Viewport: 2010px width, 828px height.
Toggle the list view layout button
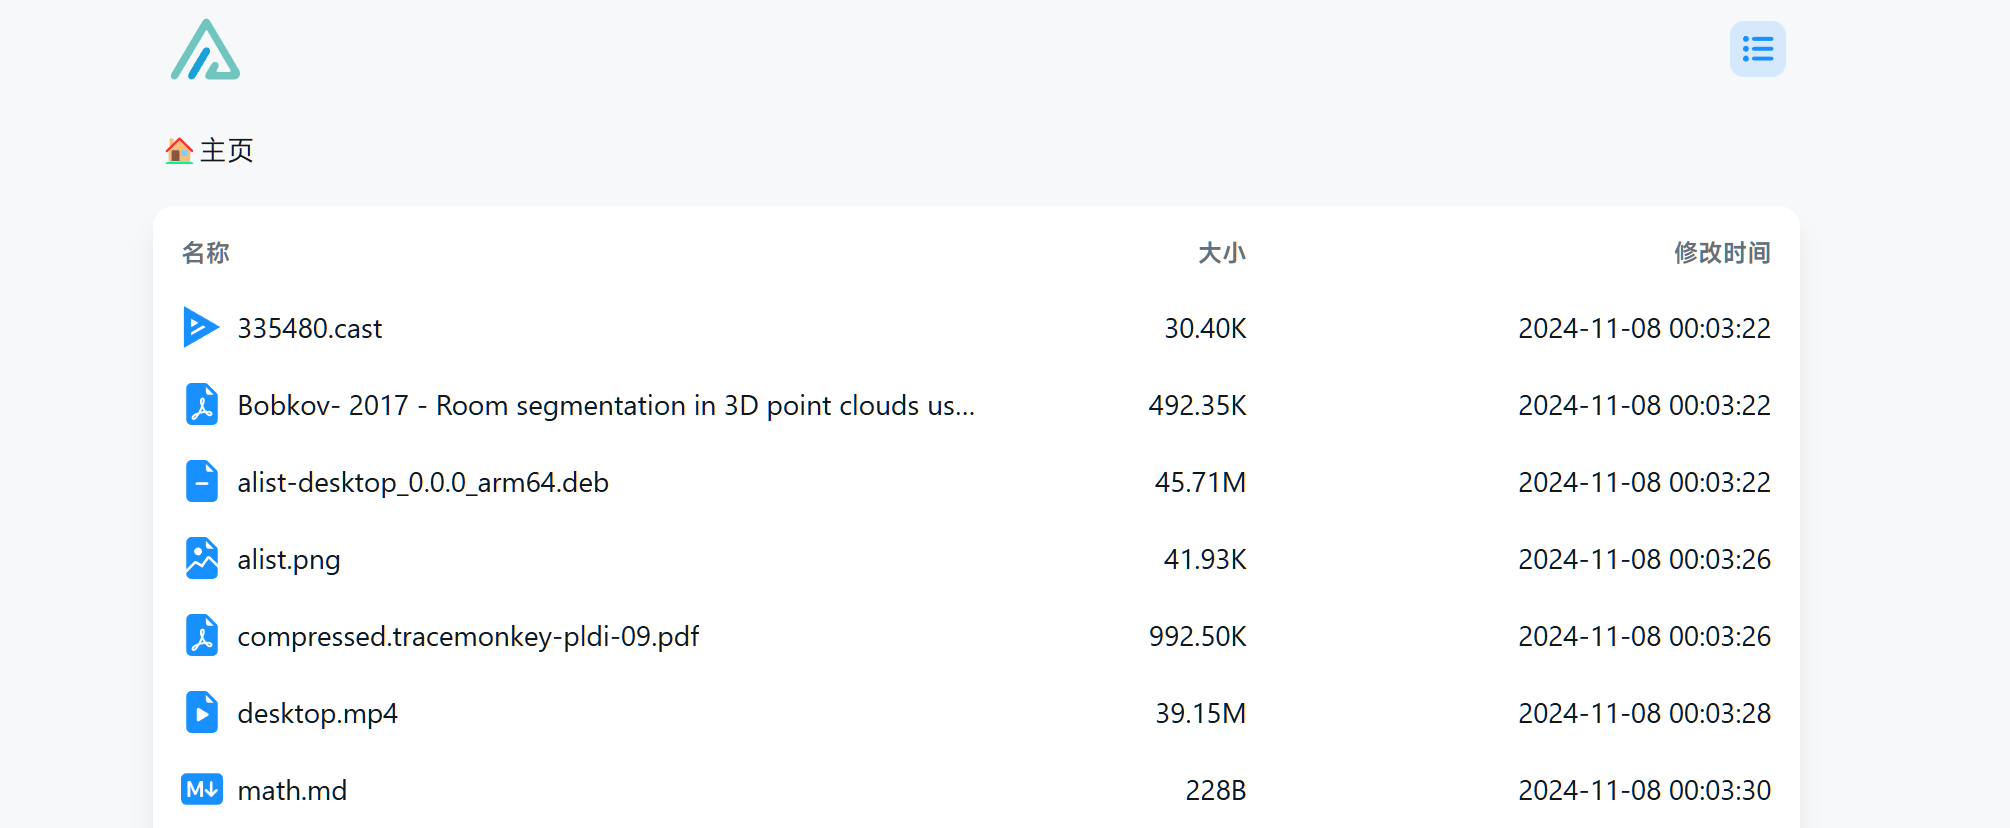(1757, 49)
